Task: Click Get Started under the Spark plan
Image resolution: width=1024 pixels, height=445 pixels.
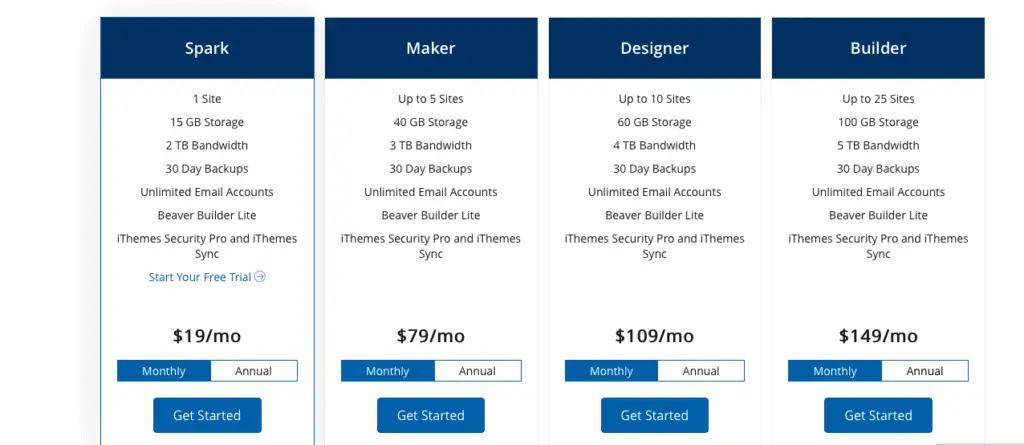Action: (x=207, y=416)
